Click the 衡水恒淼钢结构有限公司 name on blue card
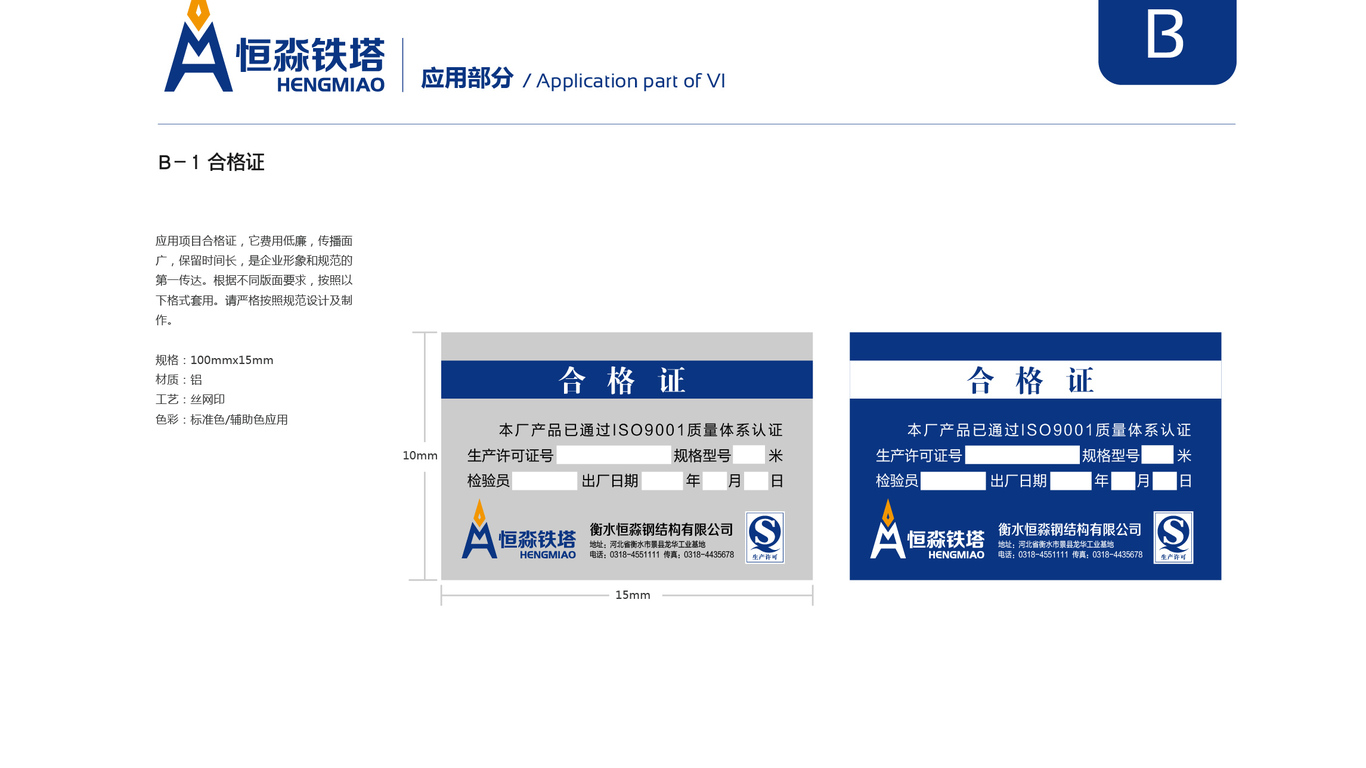 1070,529
